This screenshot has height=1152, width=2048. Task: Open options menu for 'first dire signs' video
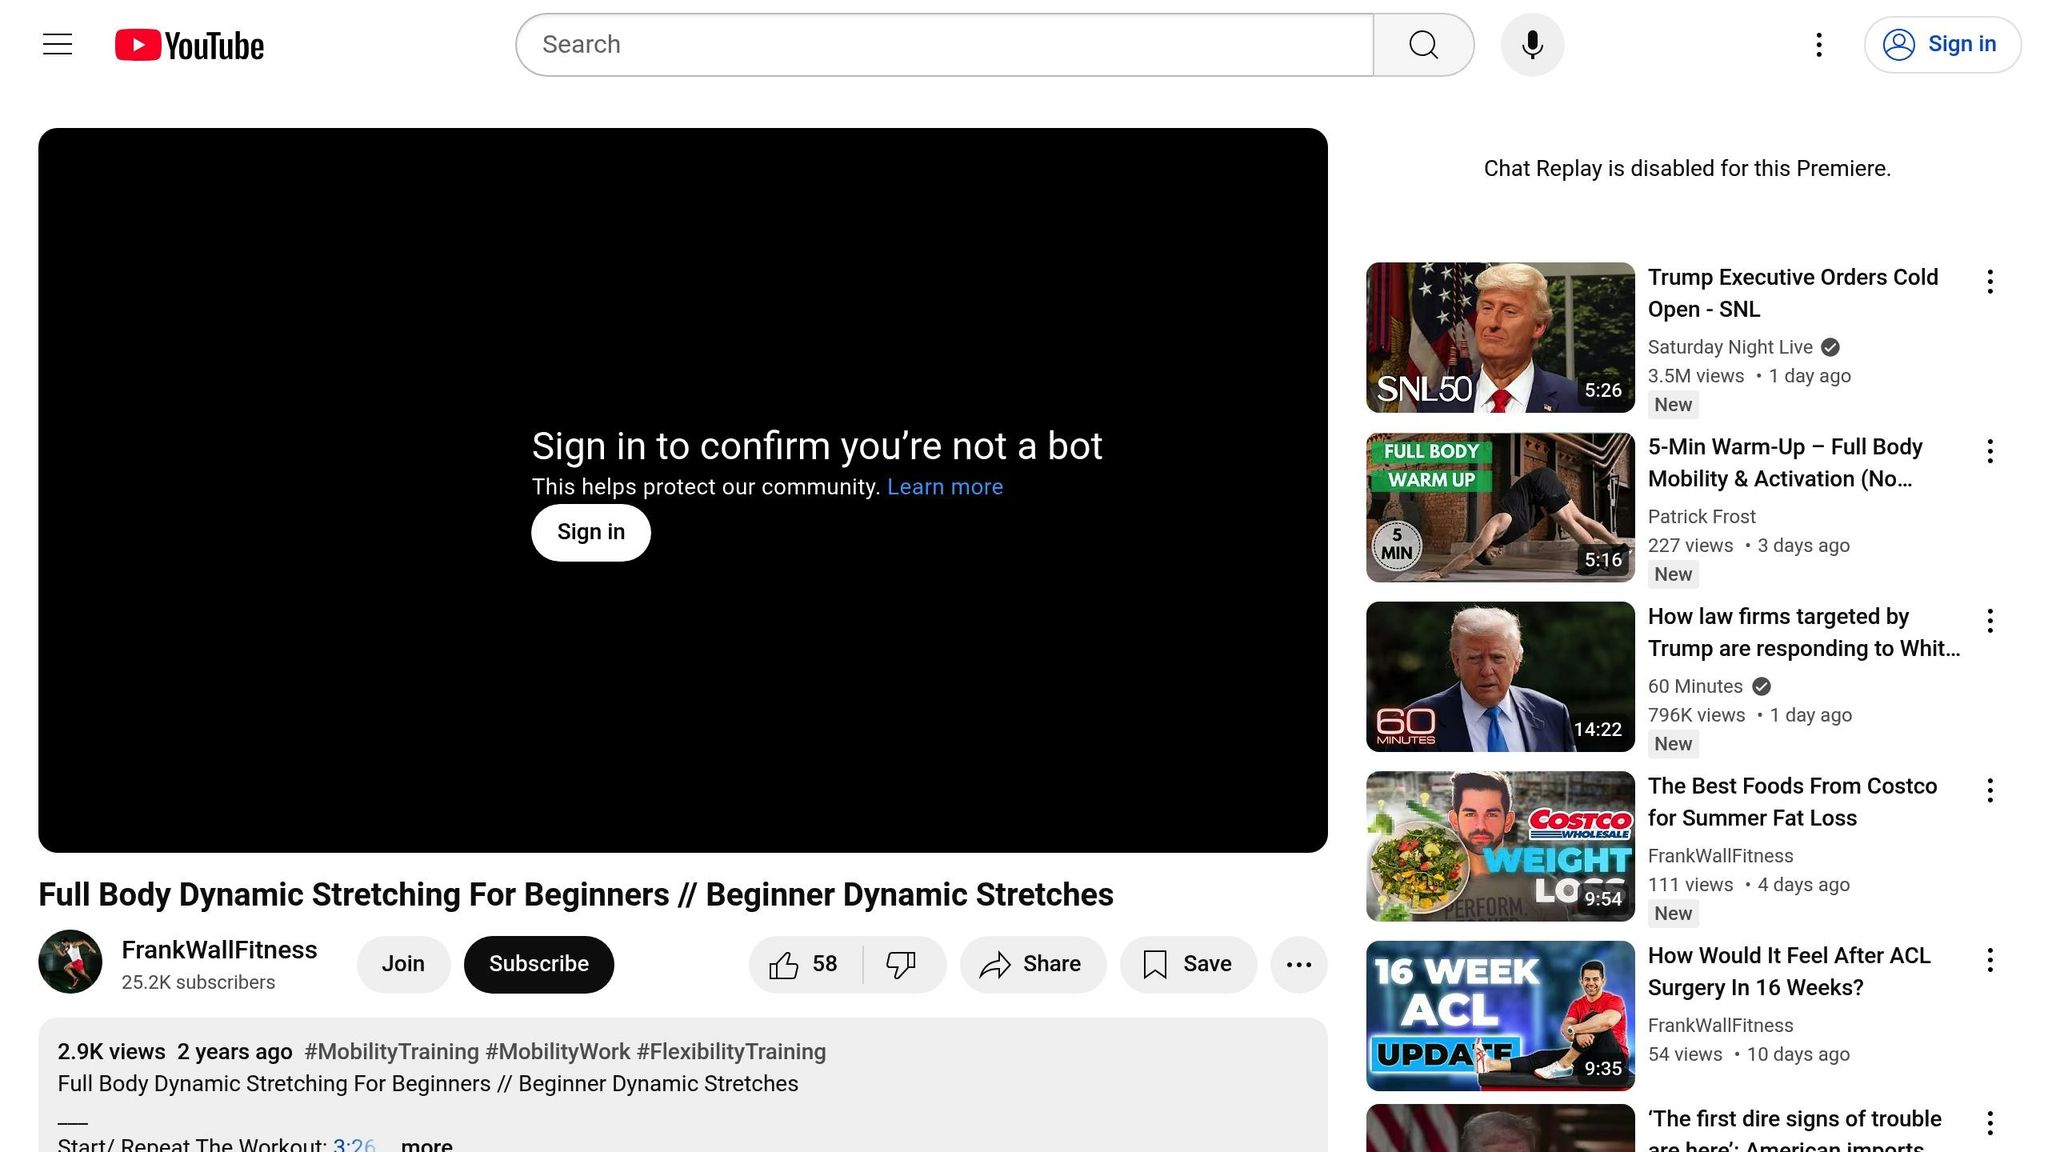pos(1990,1123)
